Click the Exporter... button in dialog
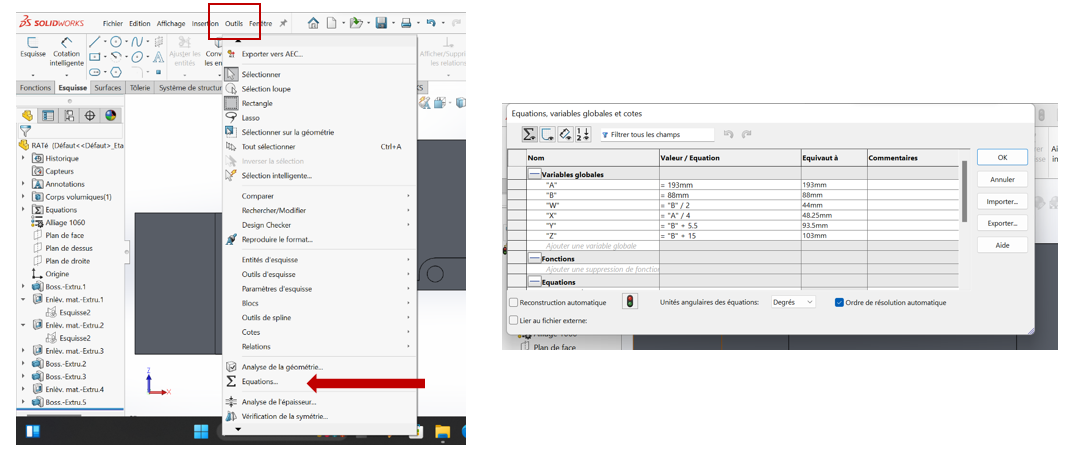This screenshot has width=1074, height=458. point(1001,223)
